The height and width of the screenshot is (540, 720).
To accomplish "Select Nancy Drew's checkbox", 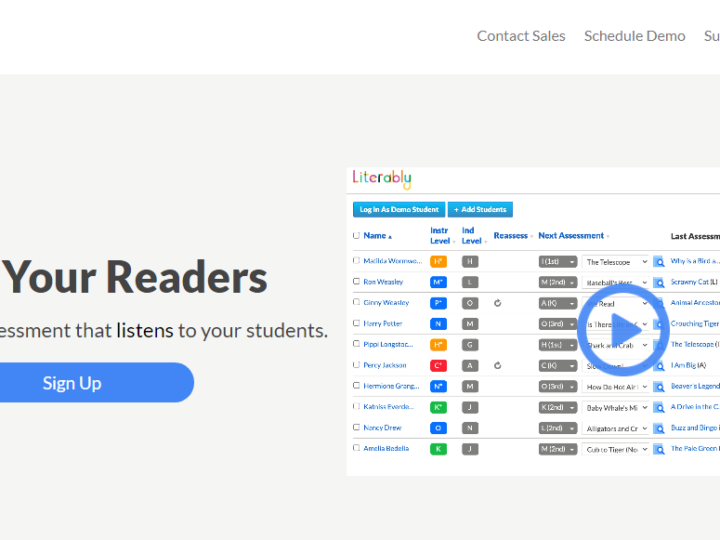I will [356, 427].
